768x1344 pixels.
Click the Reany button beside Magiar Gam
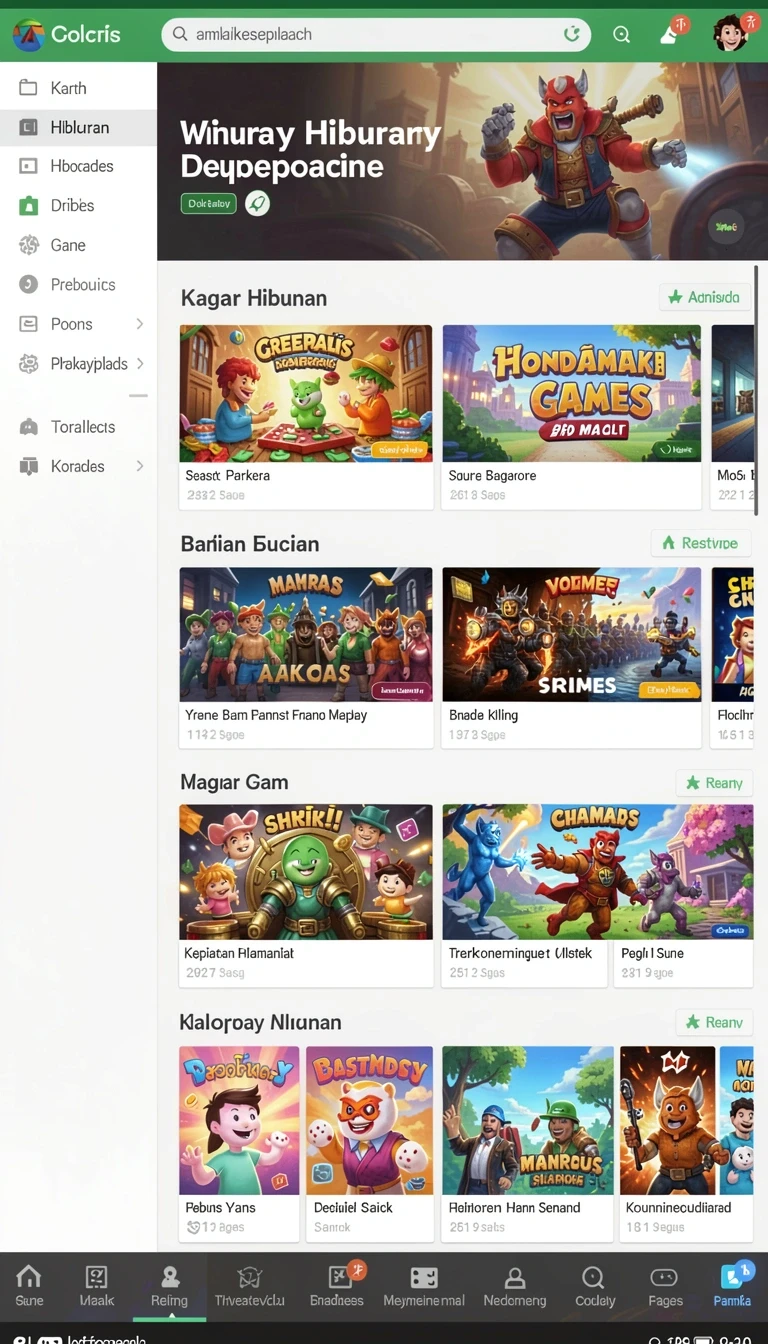coord(714,783)
